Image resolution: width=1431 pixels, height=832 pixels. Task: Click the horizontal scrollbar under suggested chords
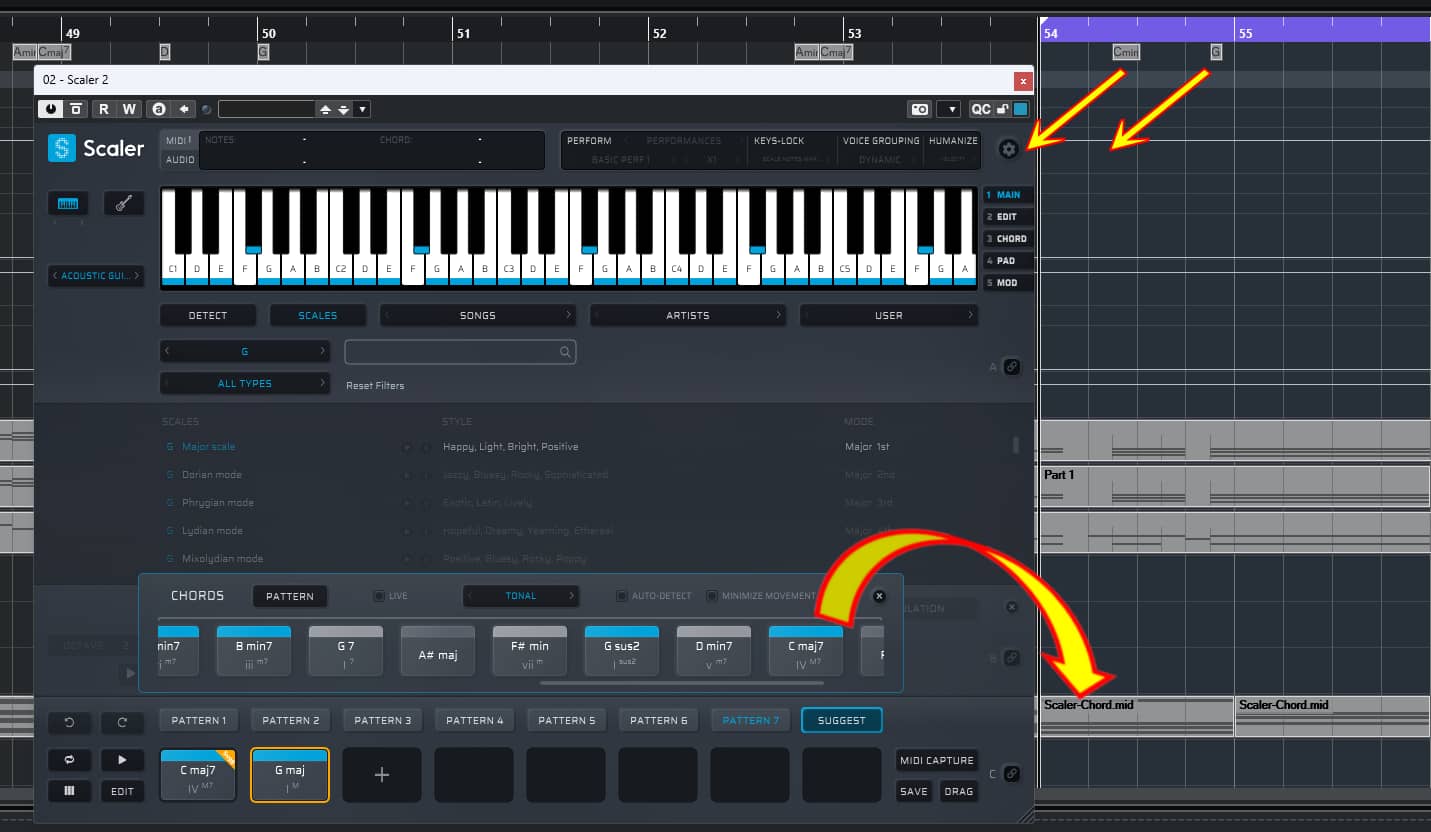coord(681,683)
